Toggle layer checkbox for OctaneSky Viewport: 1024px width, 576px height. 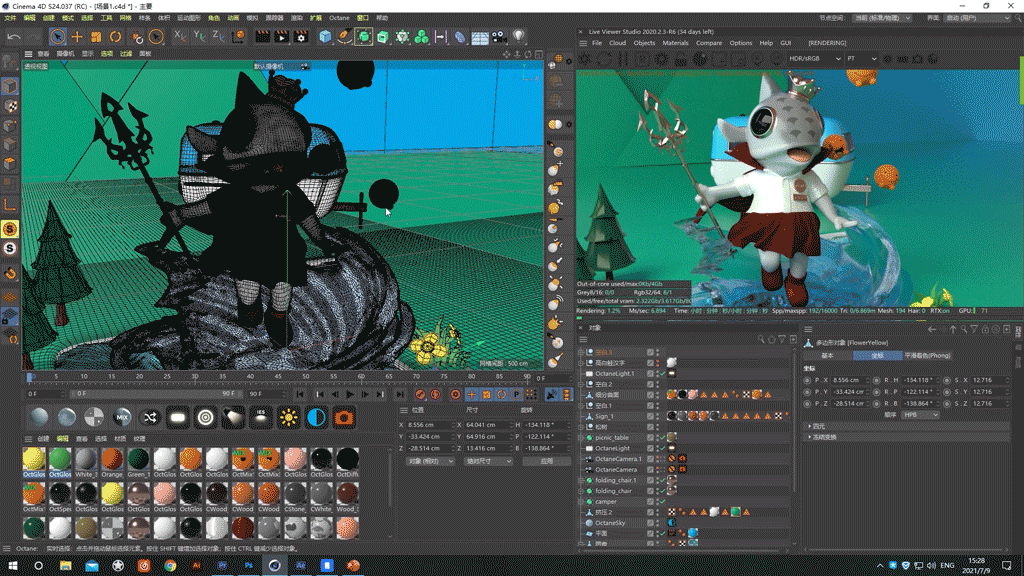pos(650,523)
